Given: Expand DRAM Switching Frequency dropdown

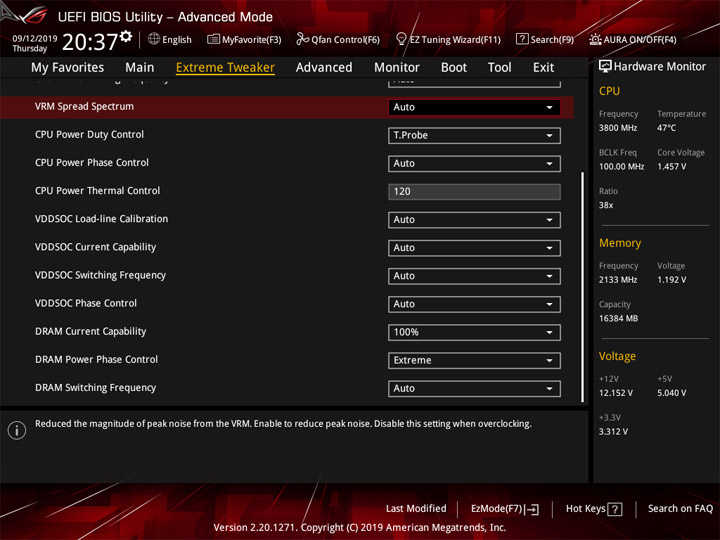Looking at the screenshot, I should 474,388.
